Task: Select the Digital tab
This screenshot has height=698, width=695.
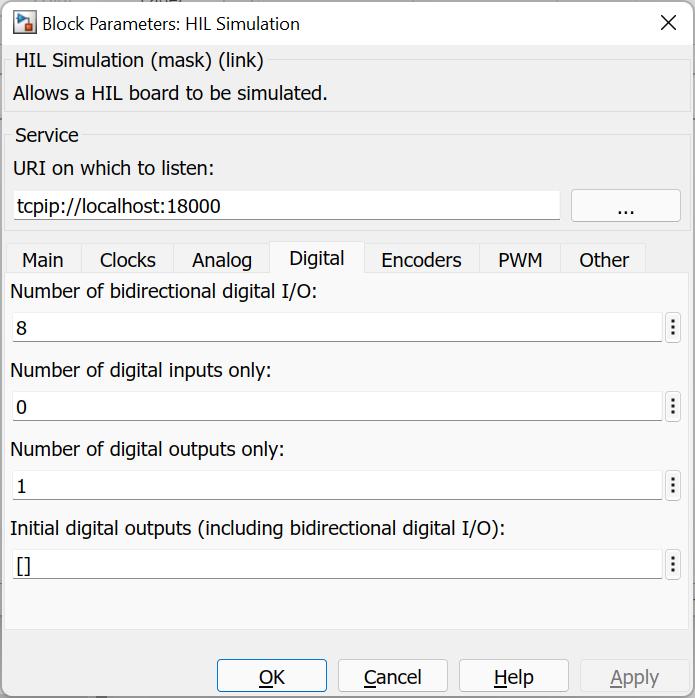Action: (x=317, y=259)
